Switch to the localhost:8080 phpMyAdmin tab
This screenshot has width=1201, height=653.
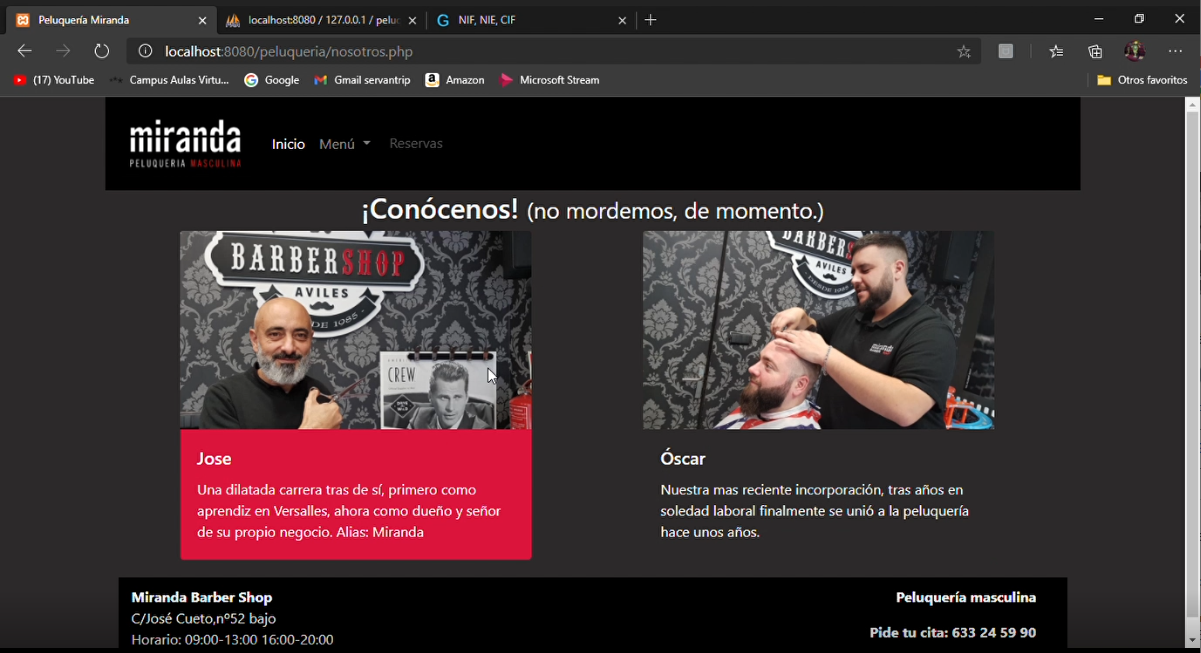[x=315, y=20]
